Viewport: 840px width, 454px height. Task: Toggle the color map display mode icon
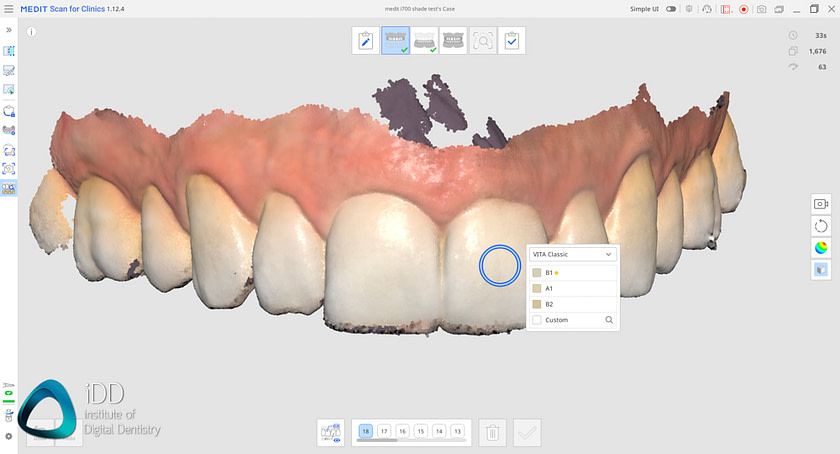[x=822, y=248]
